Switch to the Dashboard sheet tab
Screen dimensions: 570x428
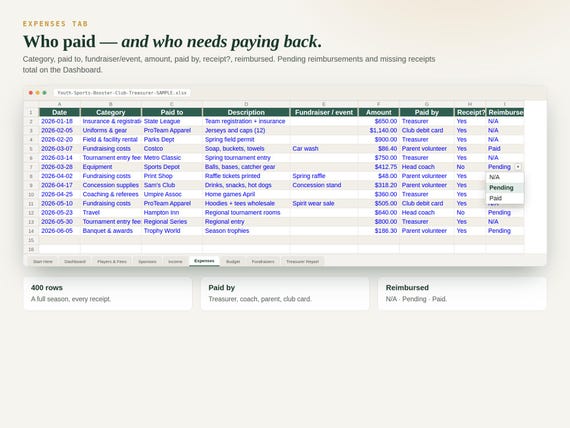click(x=75, y=261)
